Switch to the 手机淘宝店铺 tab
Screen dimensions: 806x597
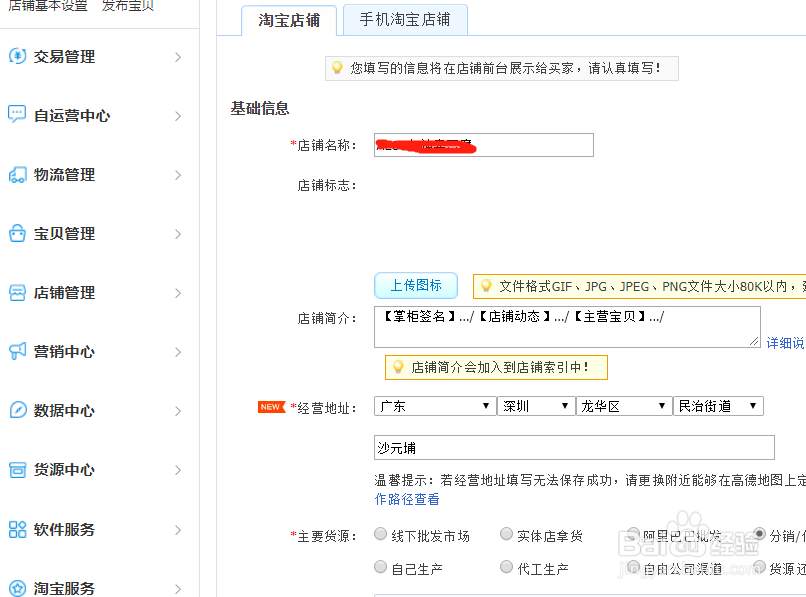(405, 20)
